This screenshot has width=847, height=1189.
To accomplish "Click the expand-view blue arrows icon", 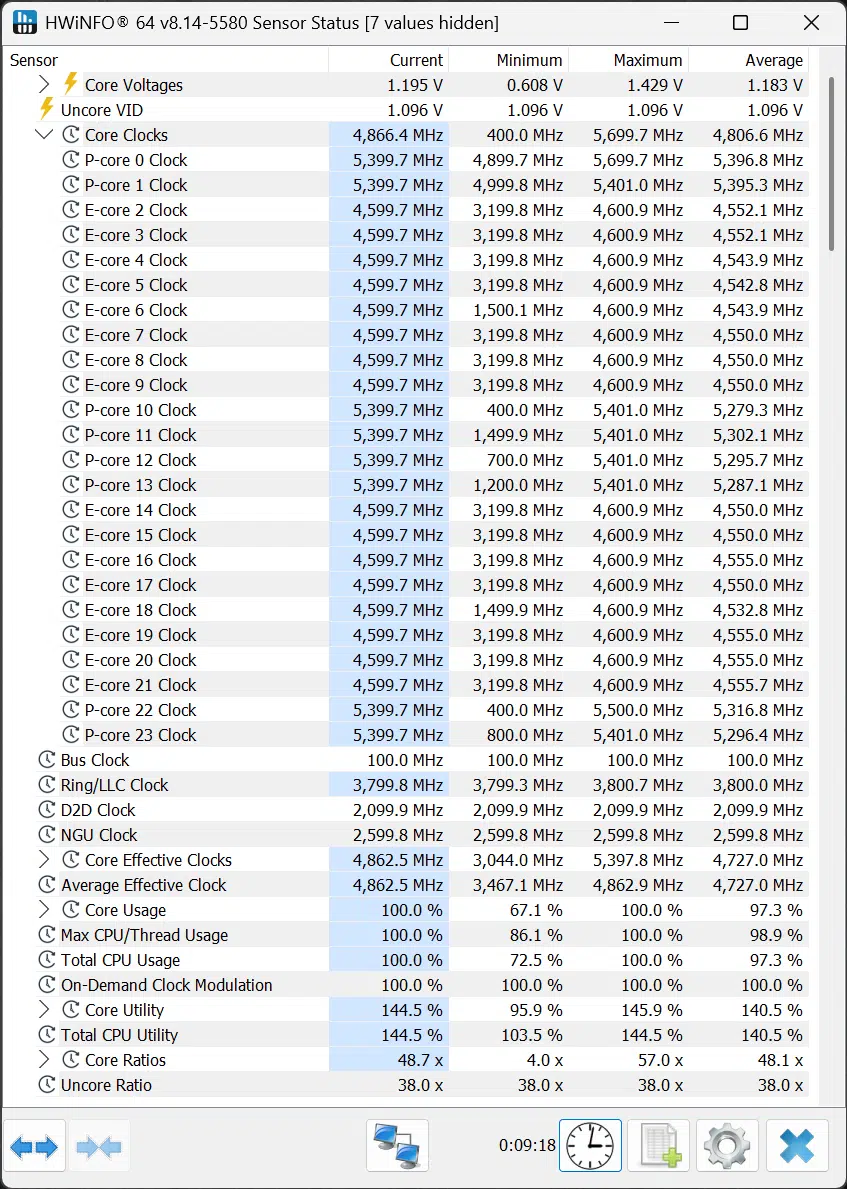I will pyautogui.click(x=35, y=1146).
